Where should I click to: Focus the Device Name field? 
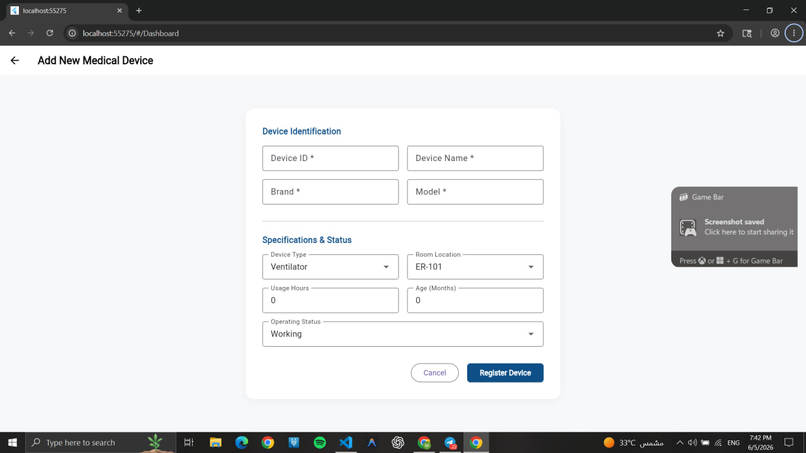(475, 158)
